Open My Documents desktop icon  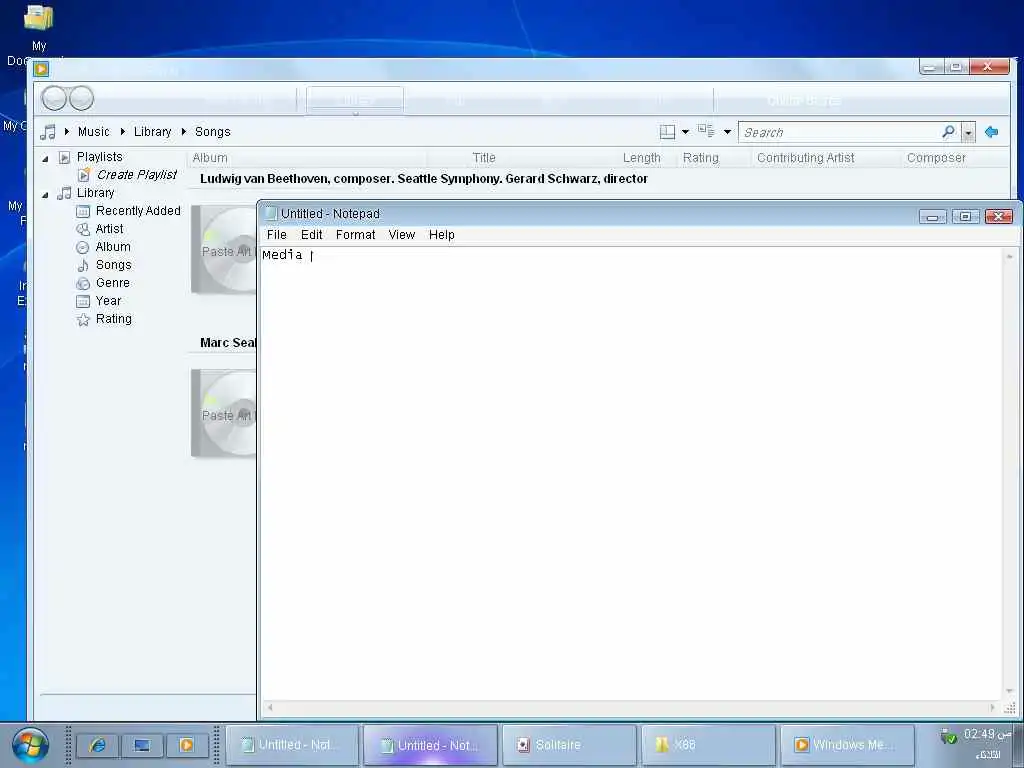coord(38,34)
